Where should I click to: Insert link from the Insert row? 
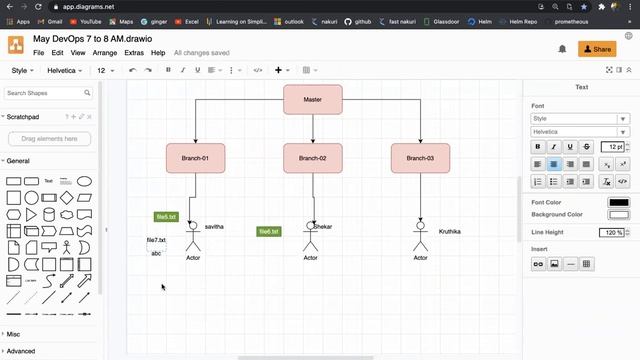pyautogui.click(x=538, y=264)
